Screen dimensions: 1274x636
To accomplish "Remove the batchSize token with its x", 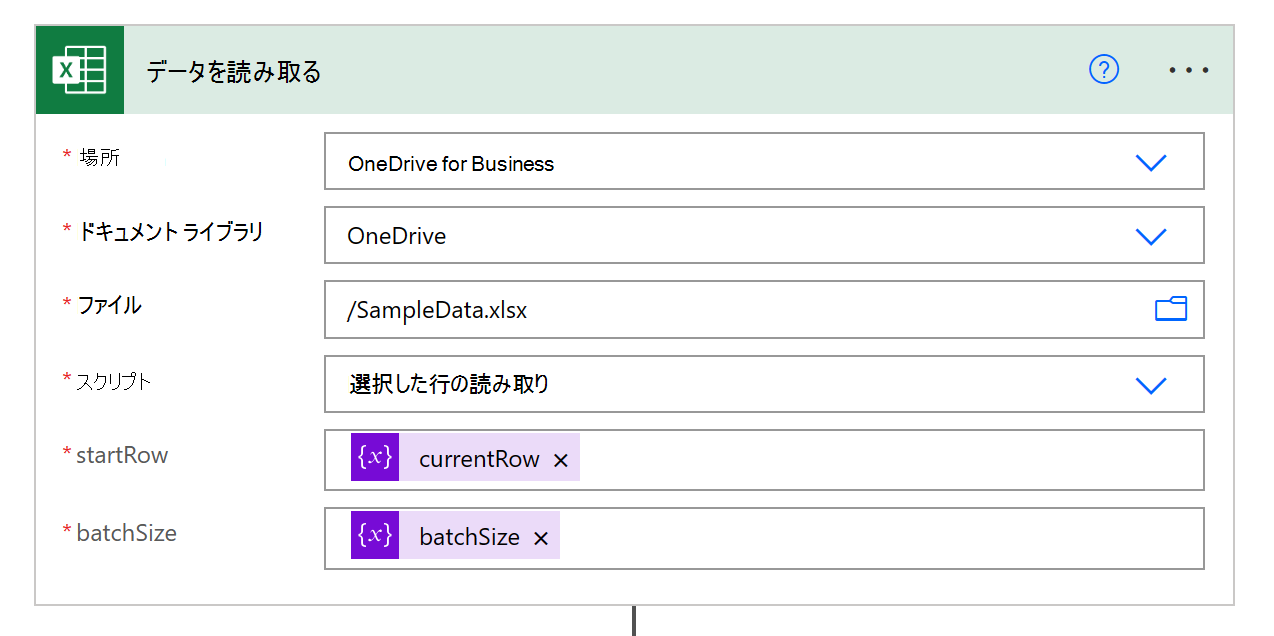I will click(541, 537).
